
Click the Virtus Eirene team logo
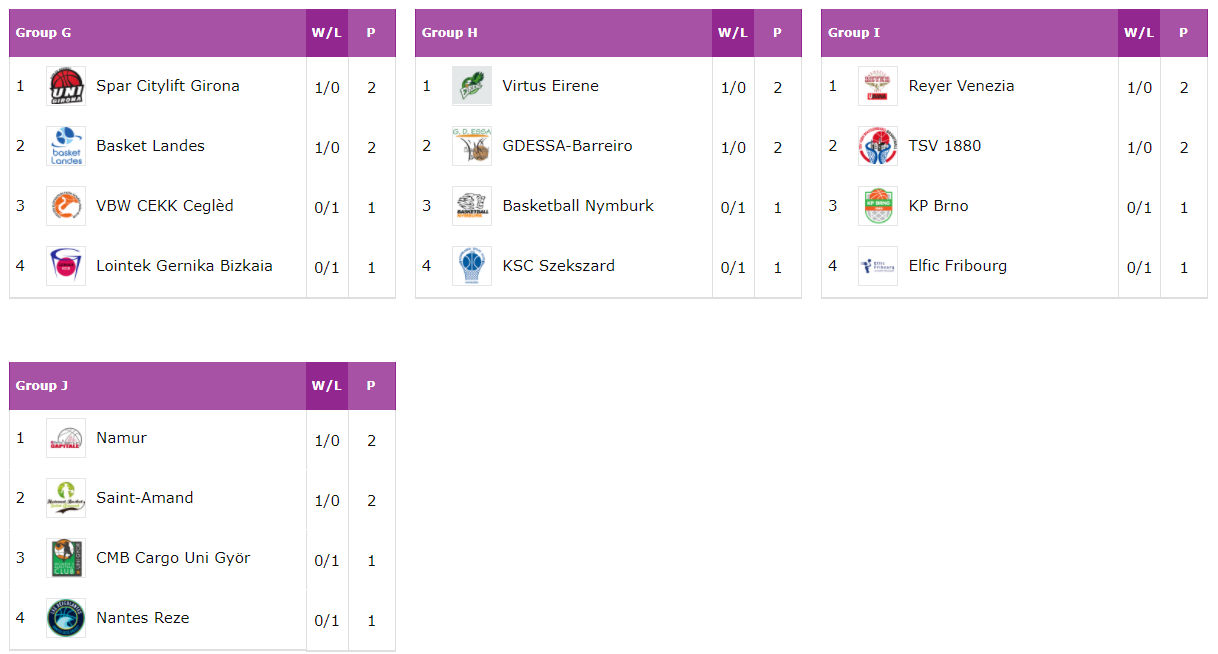pyautogui.click(x=472, y=86)
